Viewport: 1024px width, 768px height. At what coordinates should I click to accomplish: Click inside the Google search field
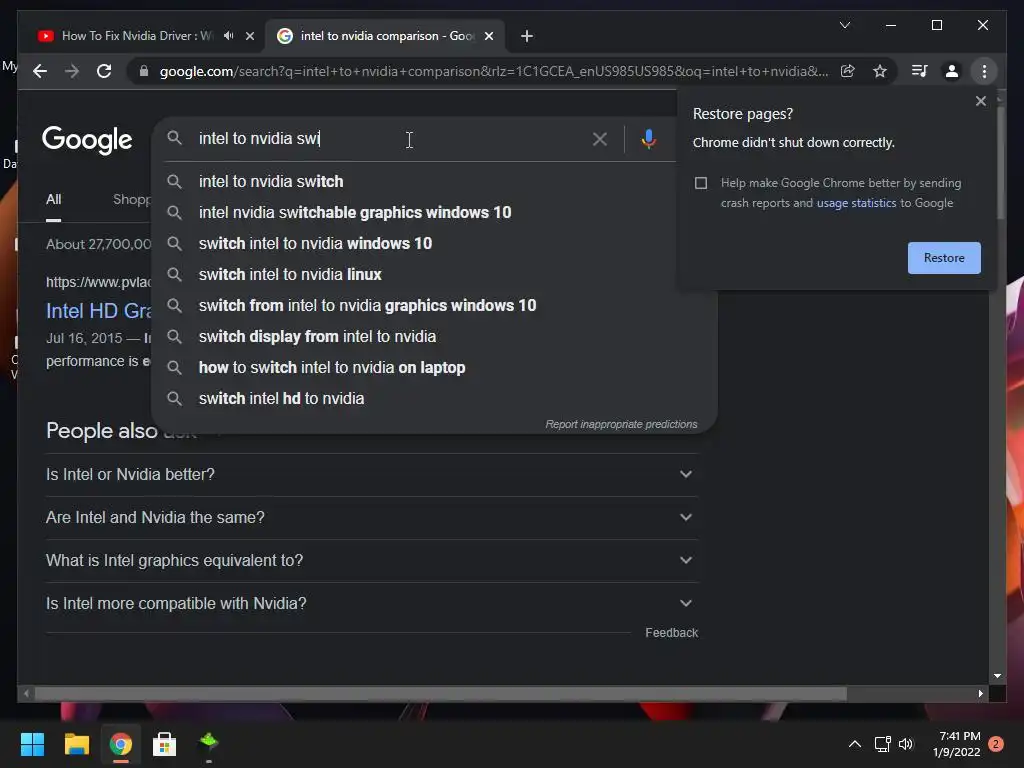coord(390,138)
